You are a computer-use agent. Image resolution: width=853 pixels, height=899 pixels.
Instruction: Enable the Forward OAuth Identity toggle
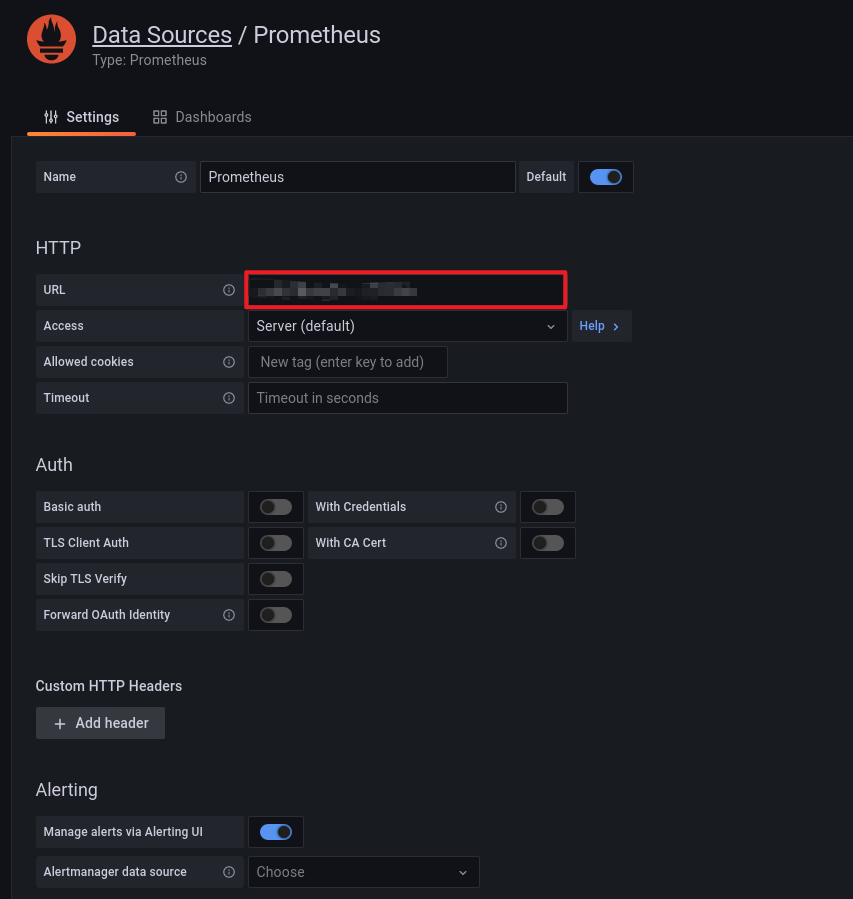(x=276, y=615)
